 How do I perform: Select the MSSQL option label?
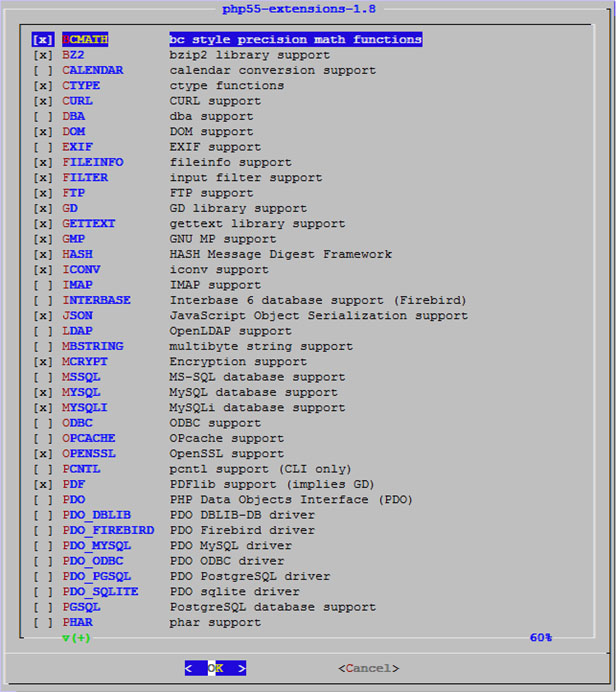(x=81, y=377)
